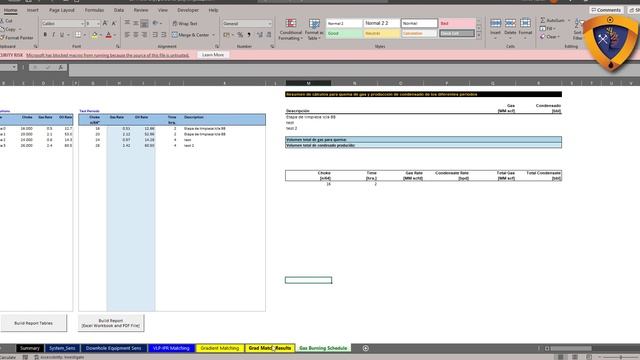
Task: Click the Build Report Tables button
Action: [33, 323]
